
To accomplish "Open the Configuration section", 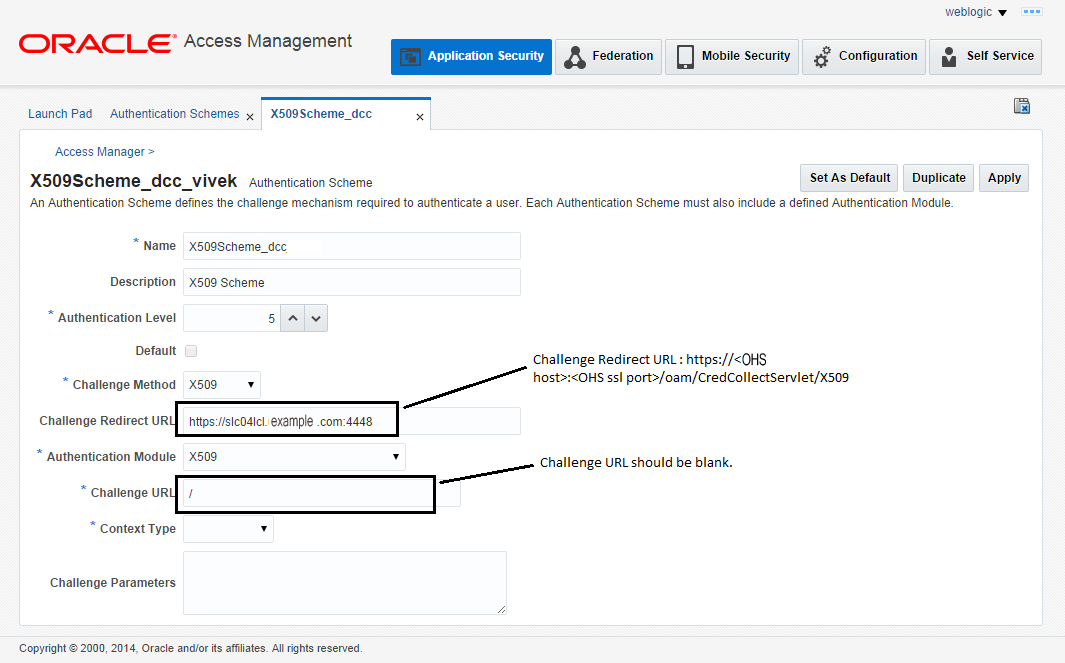I will coord(864,56).
